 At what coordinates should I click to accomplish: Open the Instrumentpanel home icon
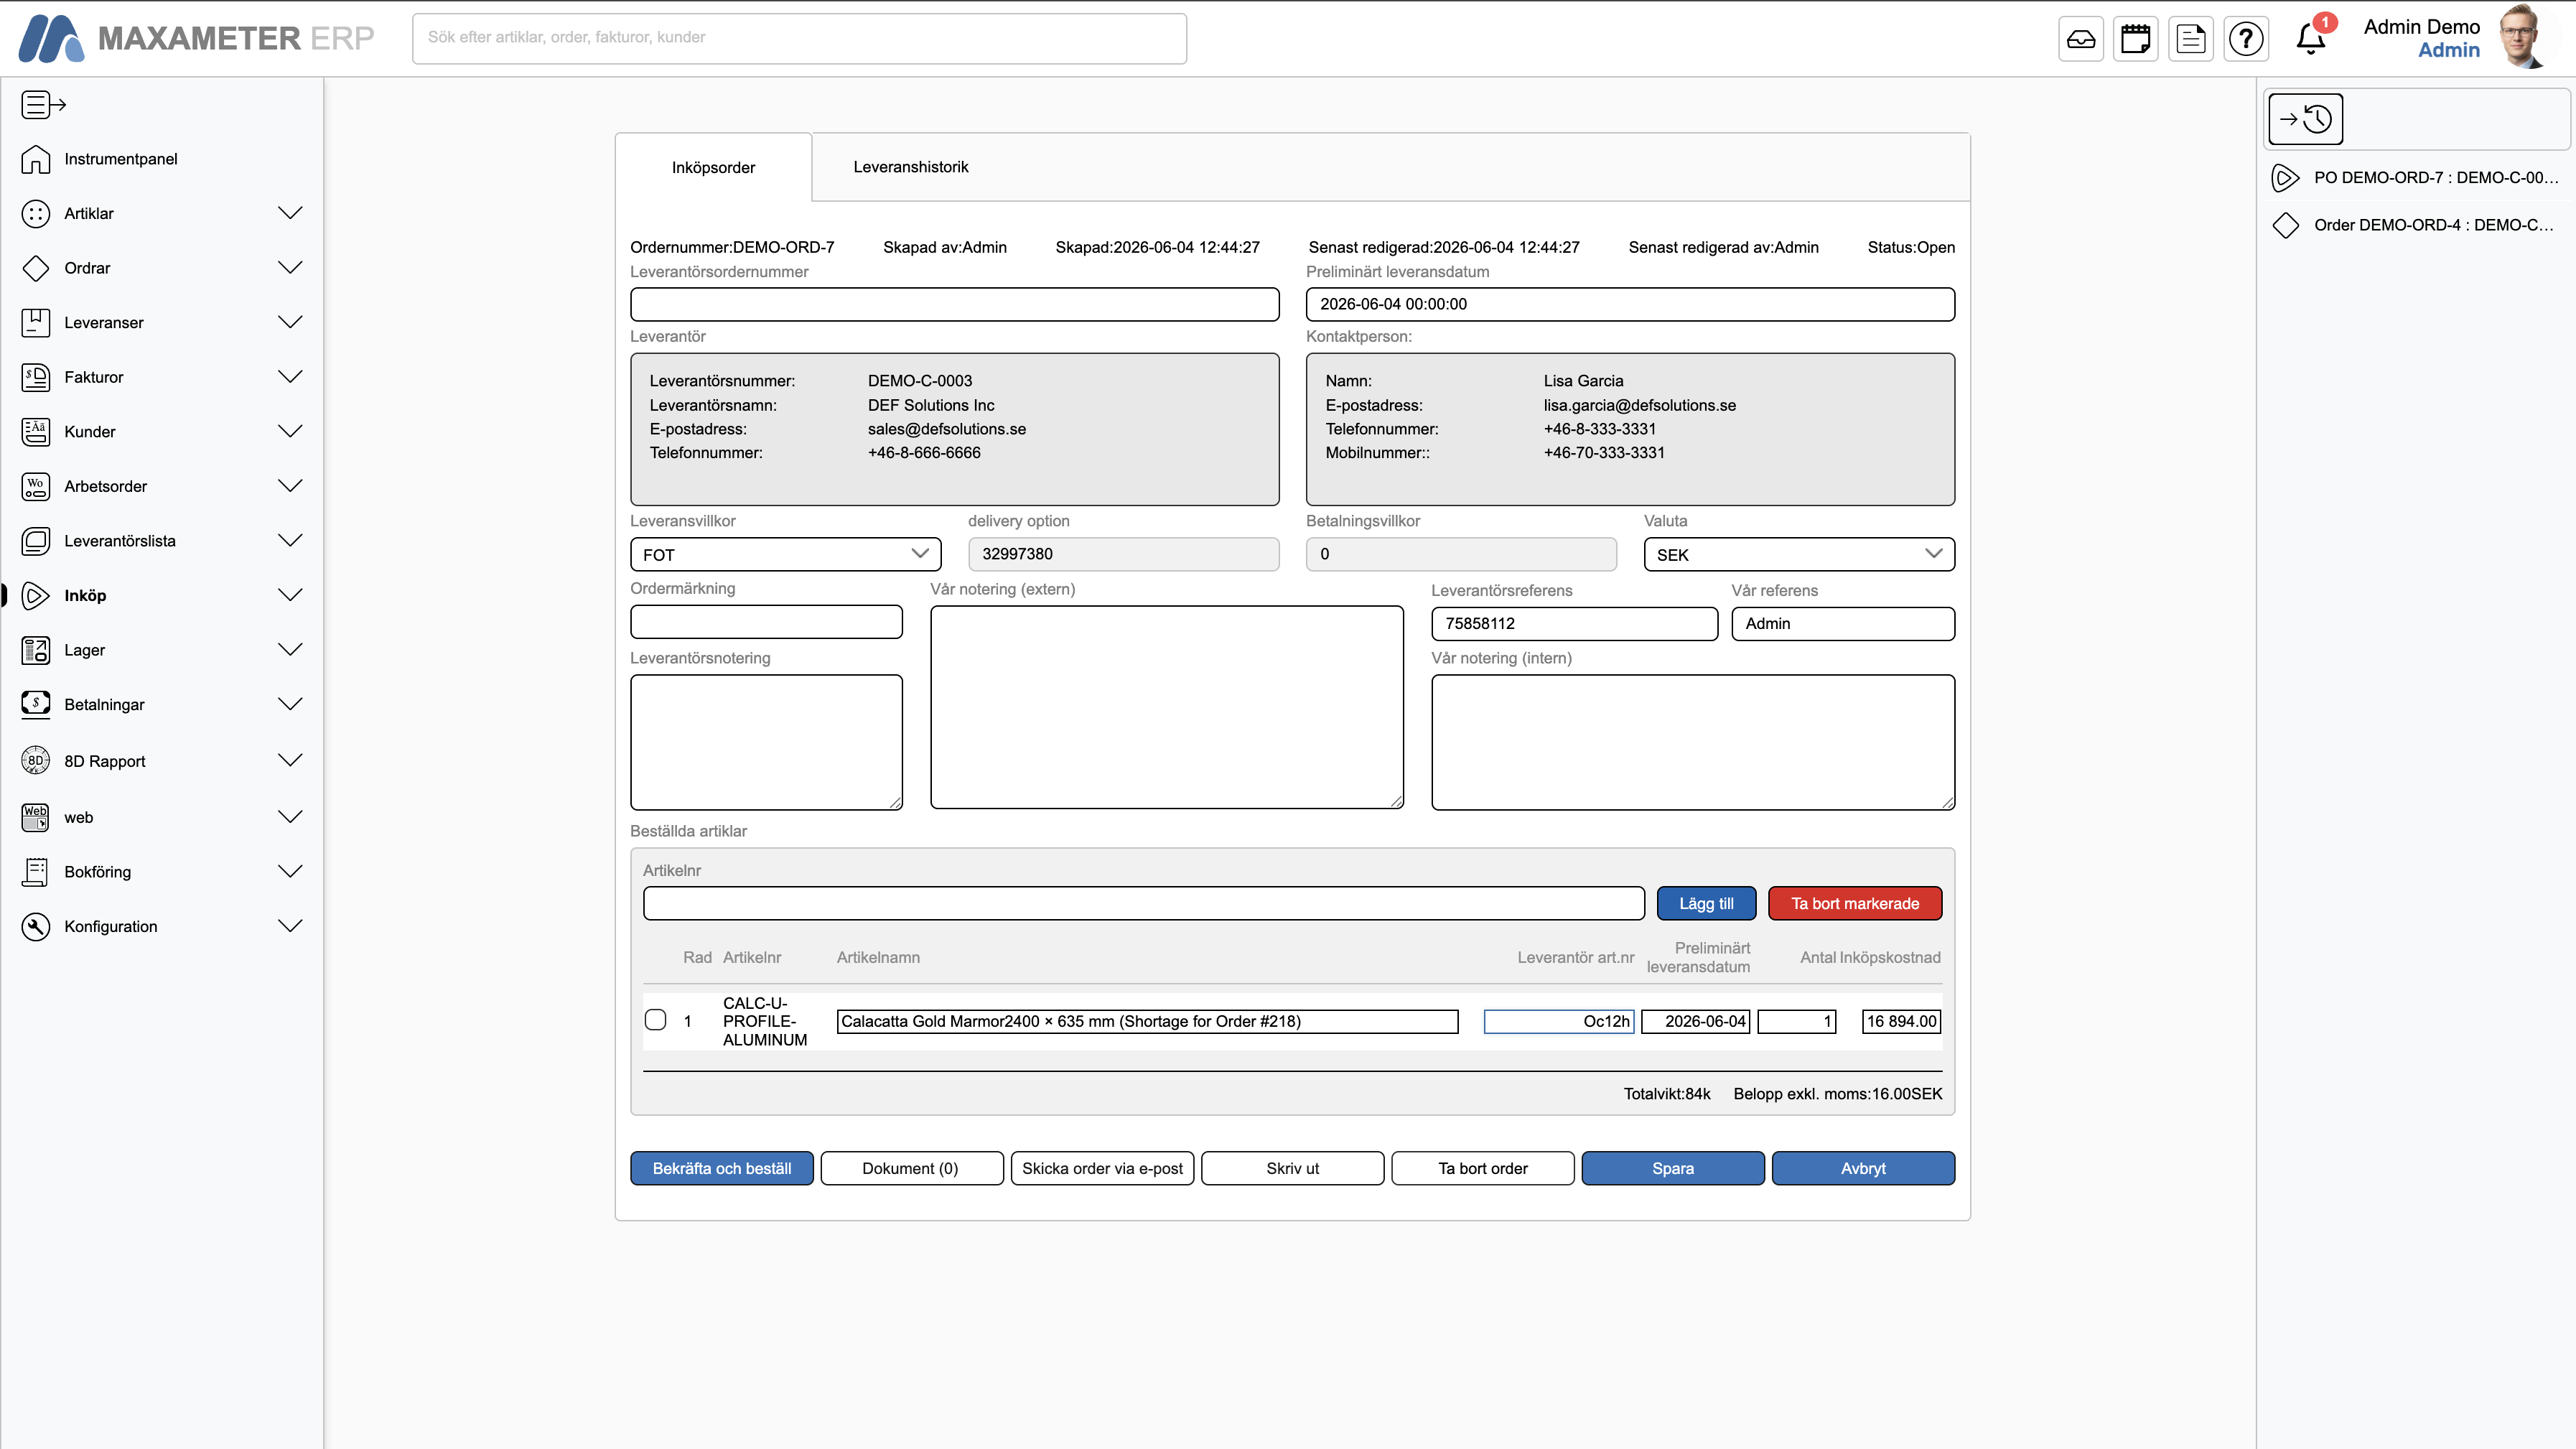pyautogui.click(x=36, y=159)
